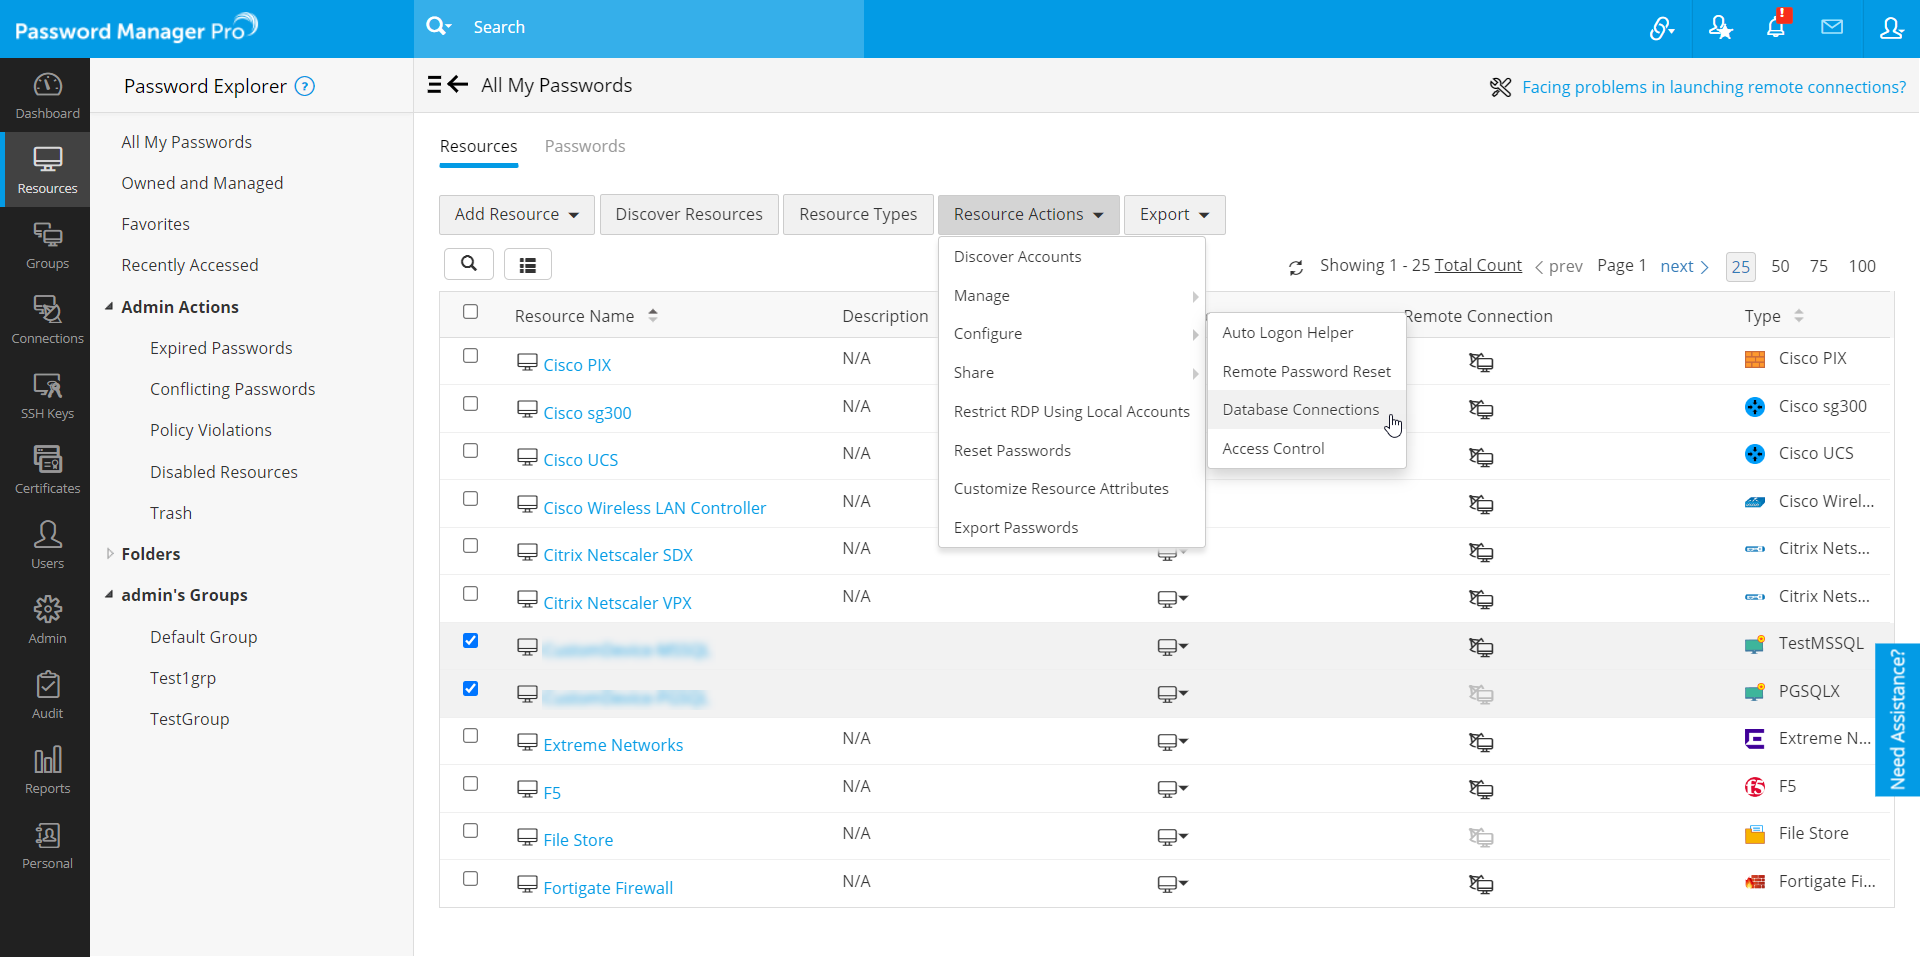This screenshot has height=957, width=1920.
Task: Expand the Folders tree node
Action: tap(110, 554)
